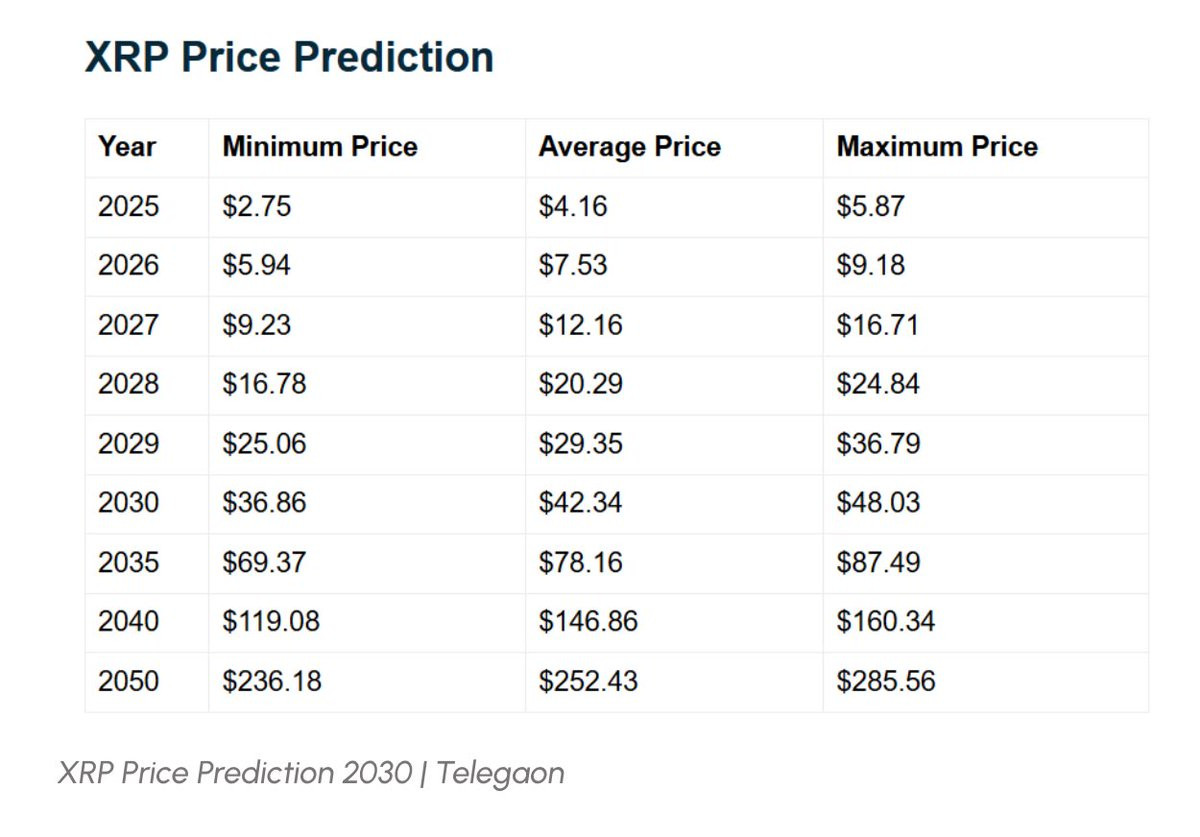Image resolution: width=1200 pixels, height=837 pixels.
Task: Select the 2030 maximum price $48.03
Action: tap(878, 502)
